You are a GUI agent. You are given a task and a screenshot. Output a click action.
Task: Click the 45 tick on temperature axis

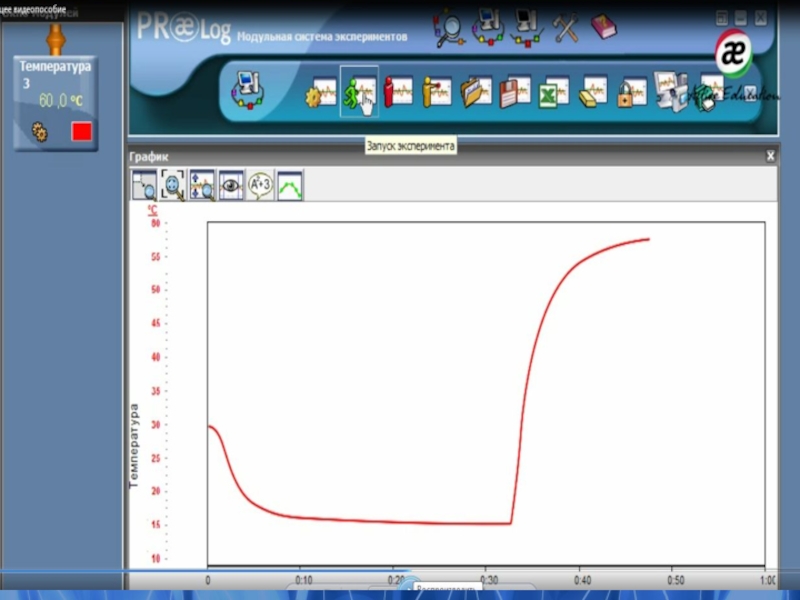click(156, 323)
